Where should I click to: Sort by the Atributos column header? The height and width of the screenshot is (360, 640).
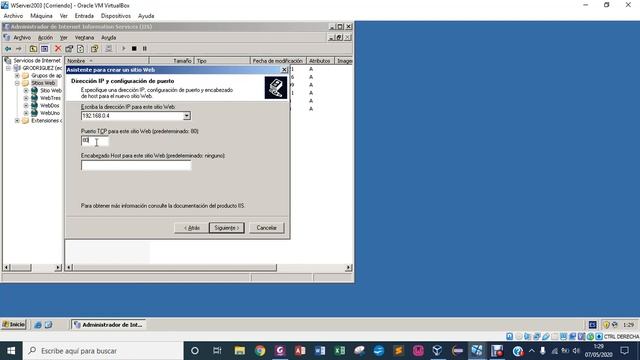pos(320,61)
